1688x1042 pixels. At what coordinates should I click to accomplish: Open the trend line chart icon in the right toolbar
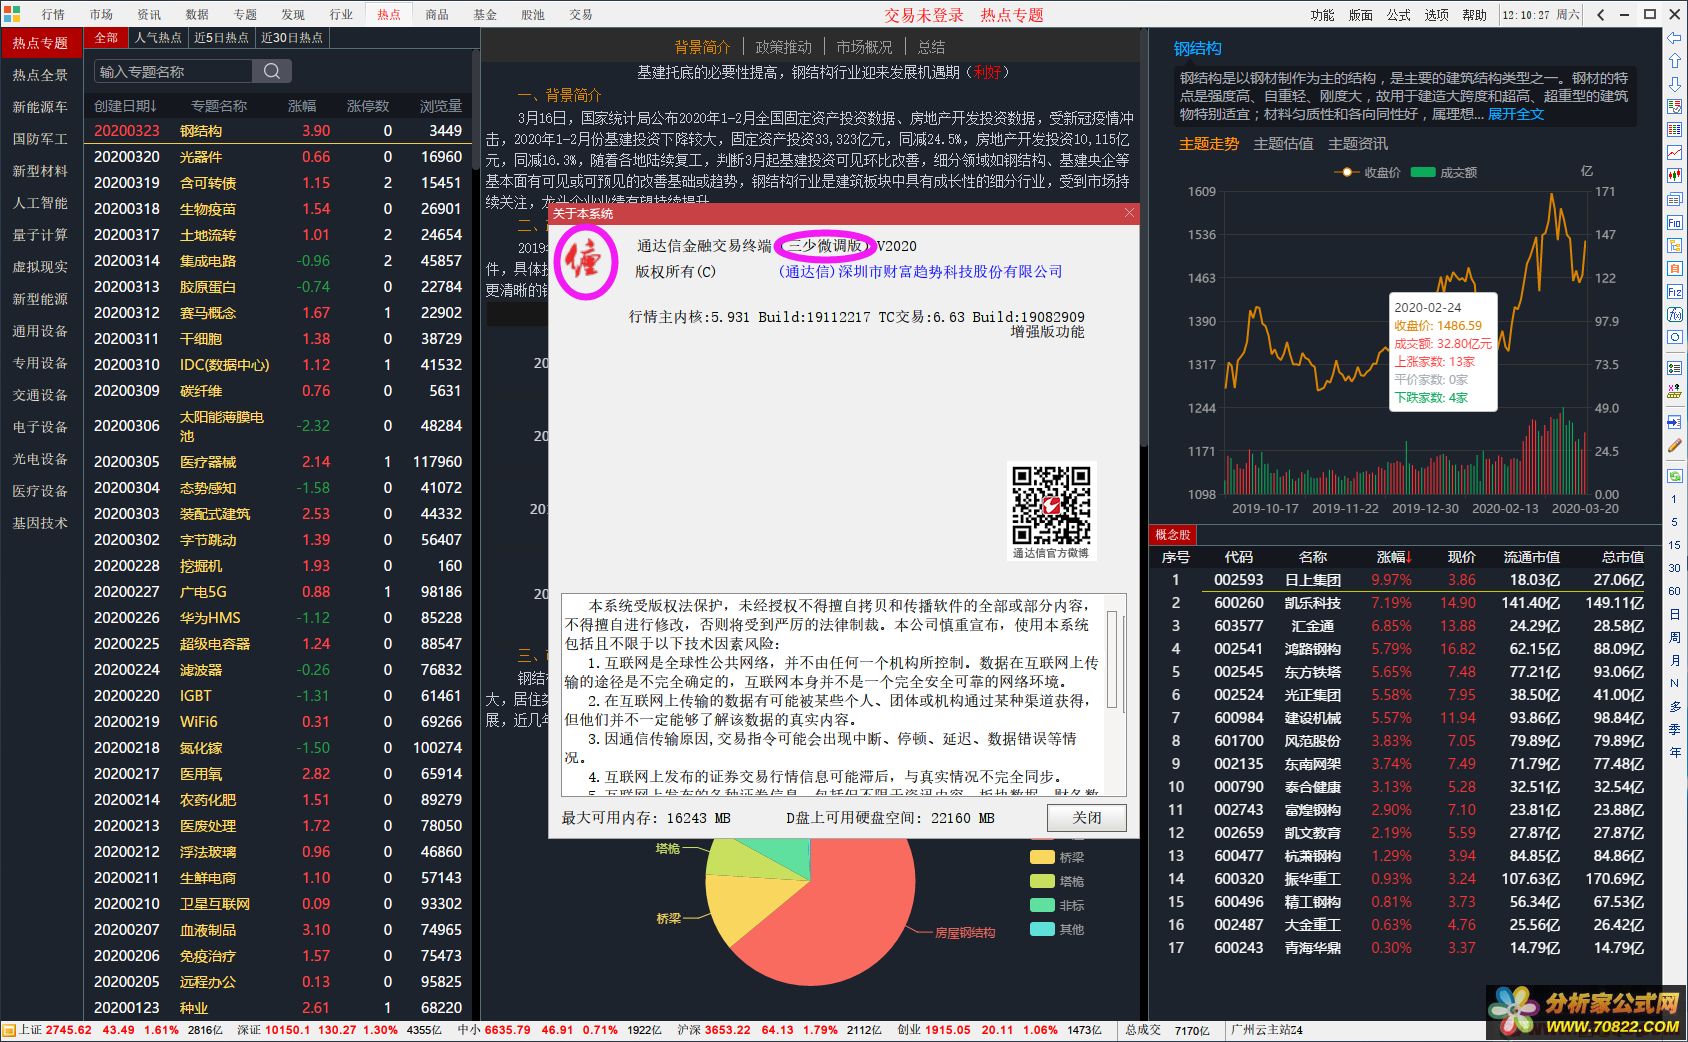pos(1674,153)
